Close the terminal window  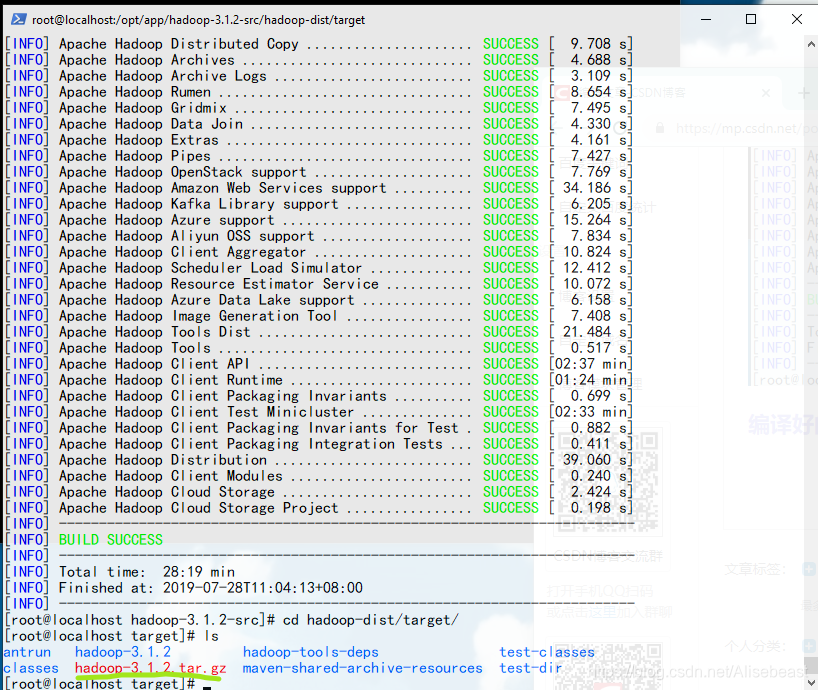coord(797,20)
